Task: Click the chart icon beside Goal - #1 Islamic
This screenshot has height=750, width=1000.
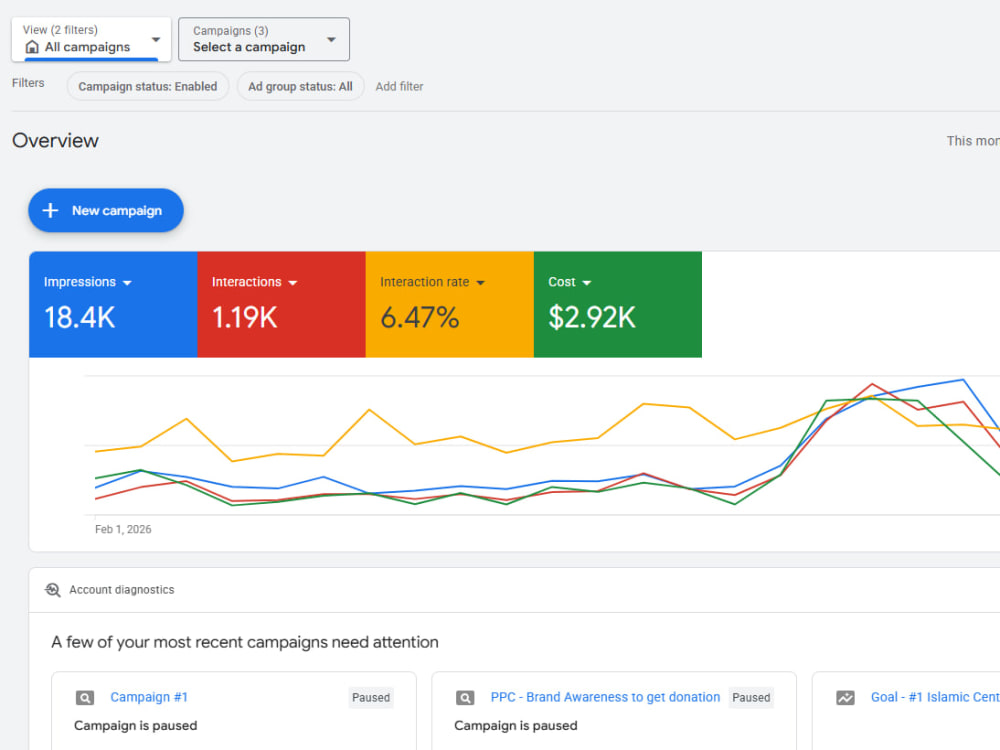Action: 846,698
